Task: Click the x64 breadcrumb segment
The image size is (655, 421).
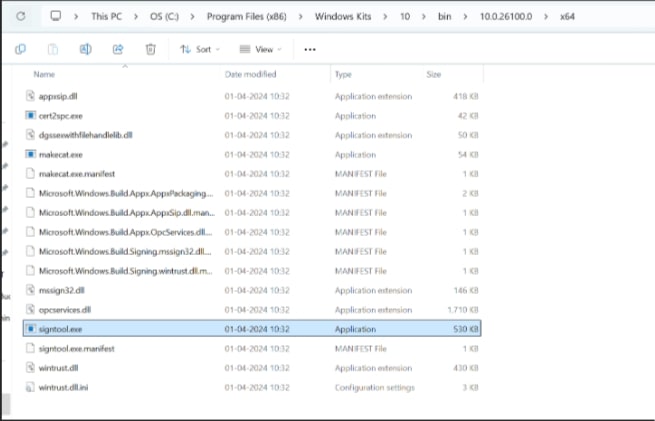Action: tap(567, 17)
